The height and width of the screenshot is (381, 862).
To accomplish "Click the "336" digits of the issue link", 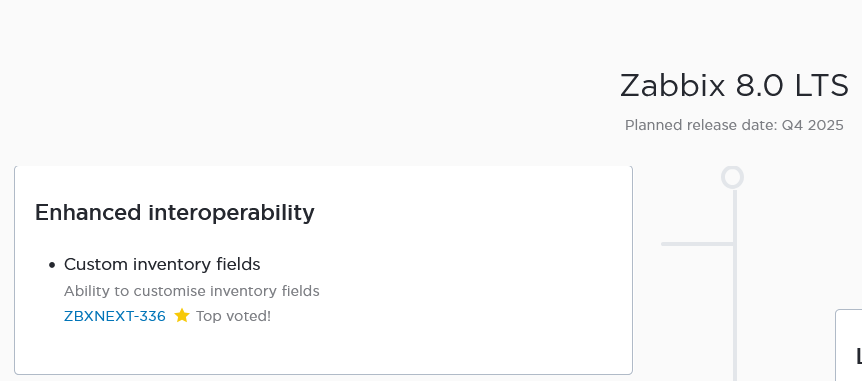I will point(152,316).
